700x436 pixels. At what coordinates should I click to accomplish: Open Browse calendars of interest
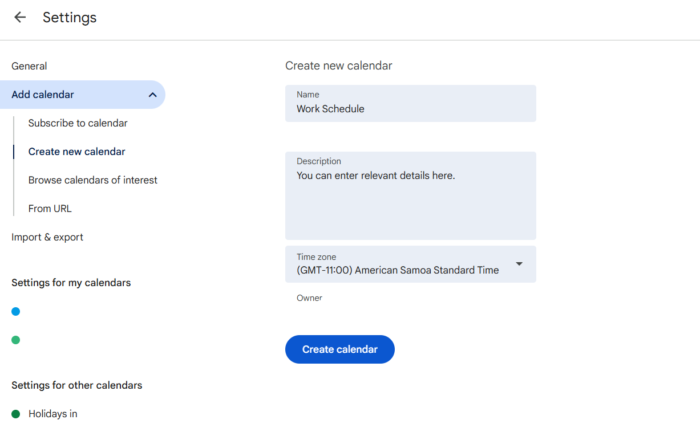pos(92,180)
